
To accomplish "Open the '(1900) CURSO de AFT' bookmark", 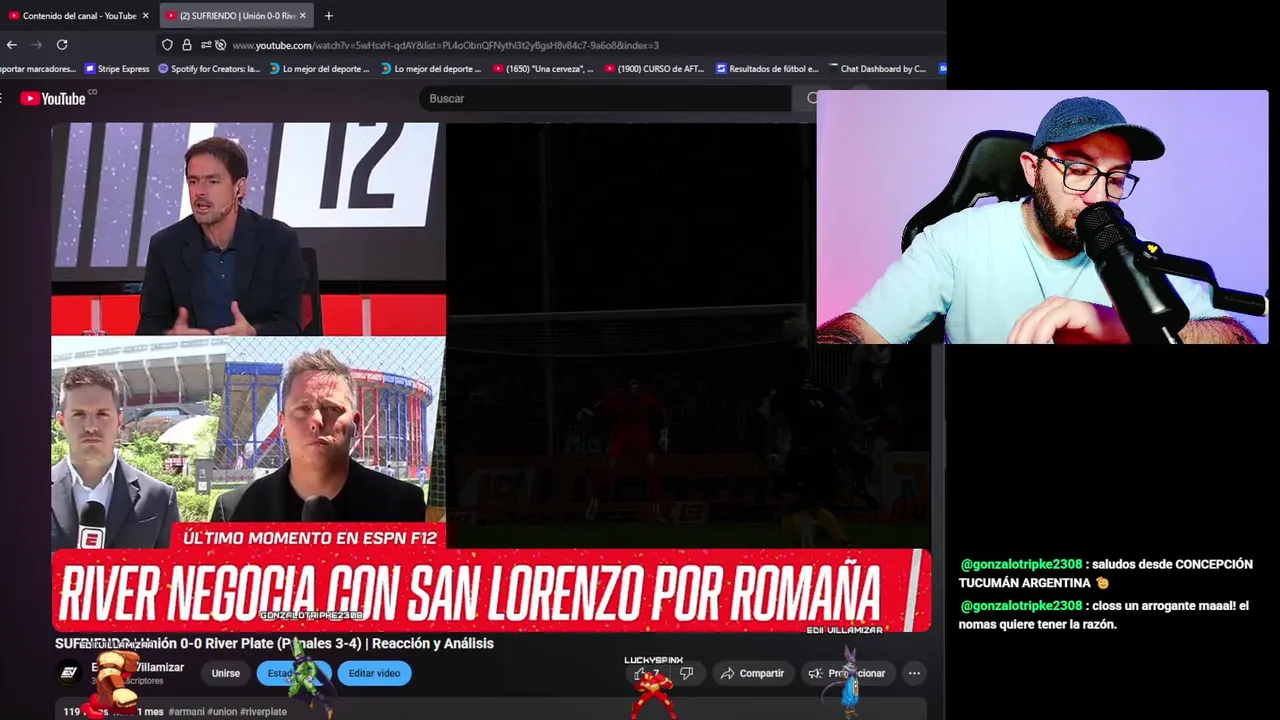I will tap(655, 69).
